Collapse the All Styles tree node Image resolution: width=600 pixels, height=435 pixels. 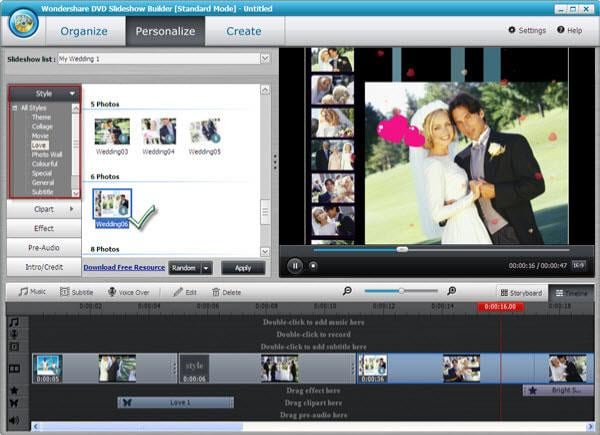15,108
